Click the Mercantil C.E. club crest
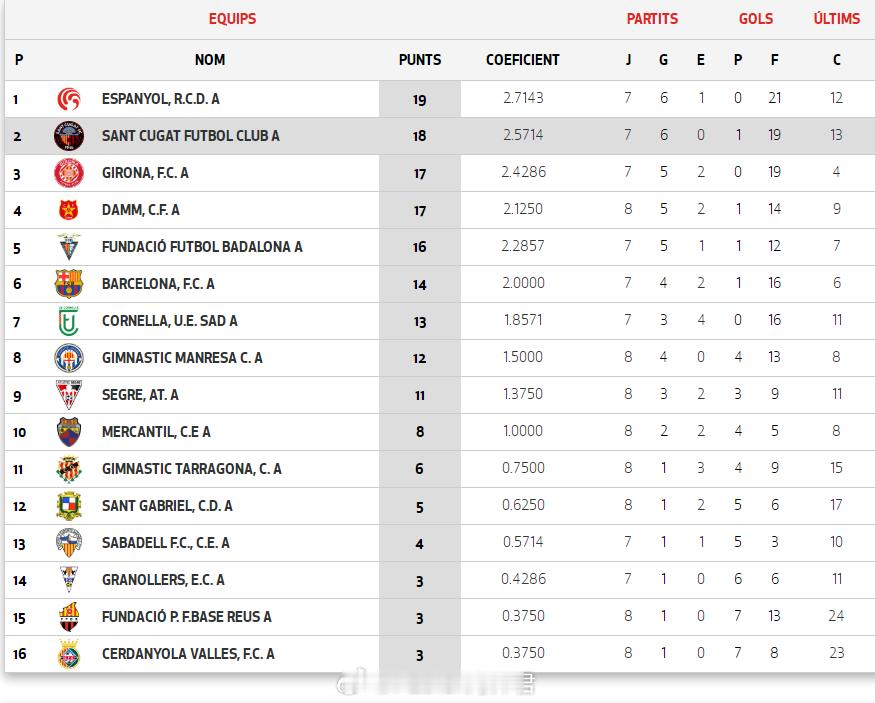 click(x=69, y=432)
